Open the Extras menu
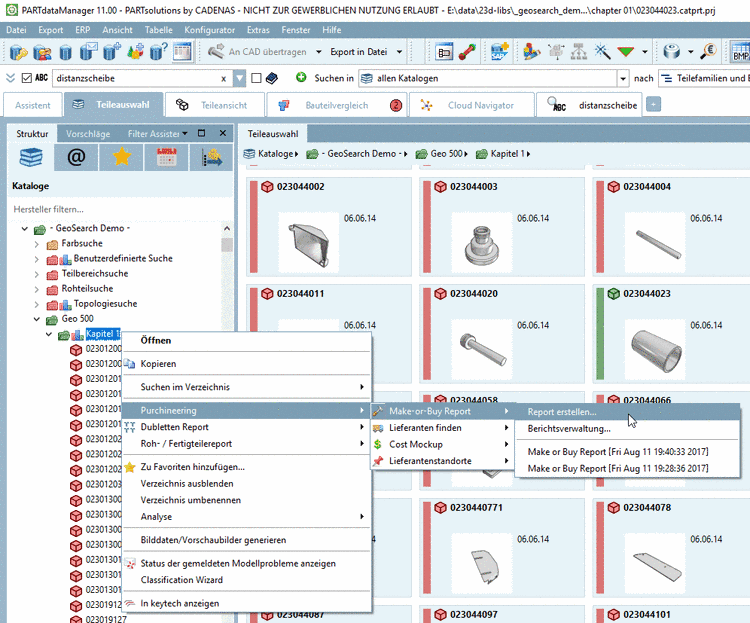The height and width of the screenshot is (623, 750). tap(258, 30)
